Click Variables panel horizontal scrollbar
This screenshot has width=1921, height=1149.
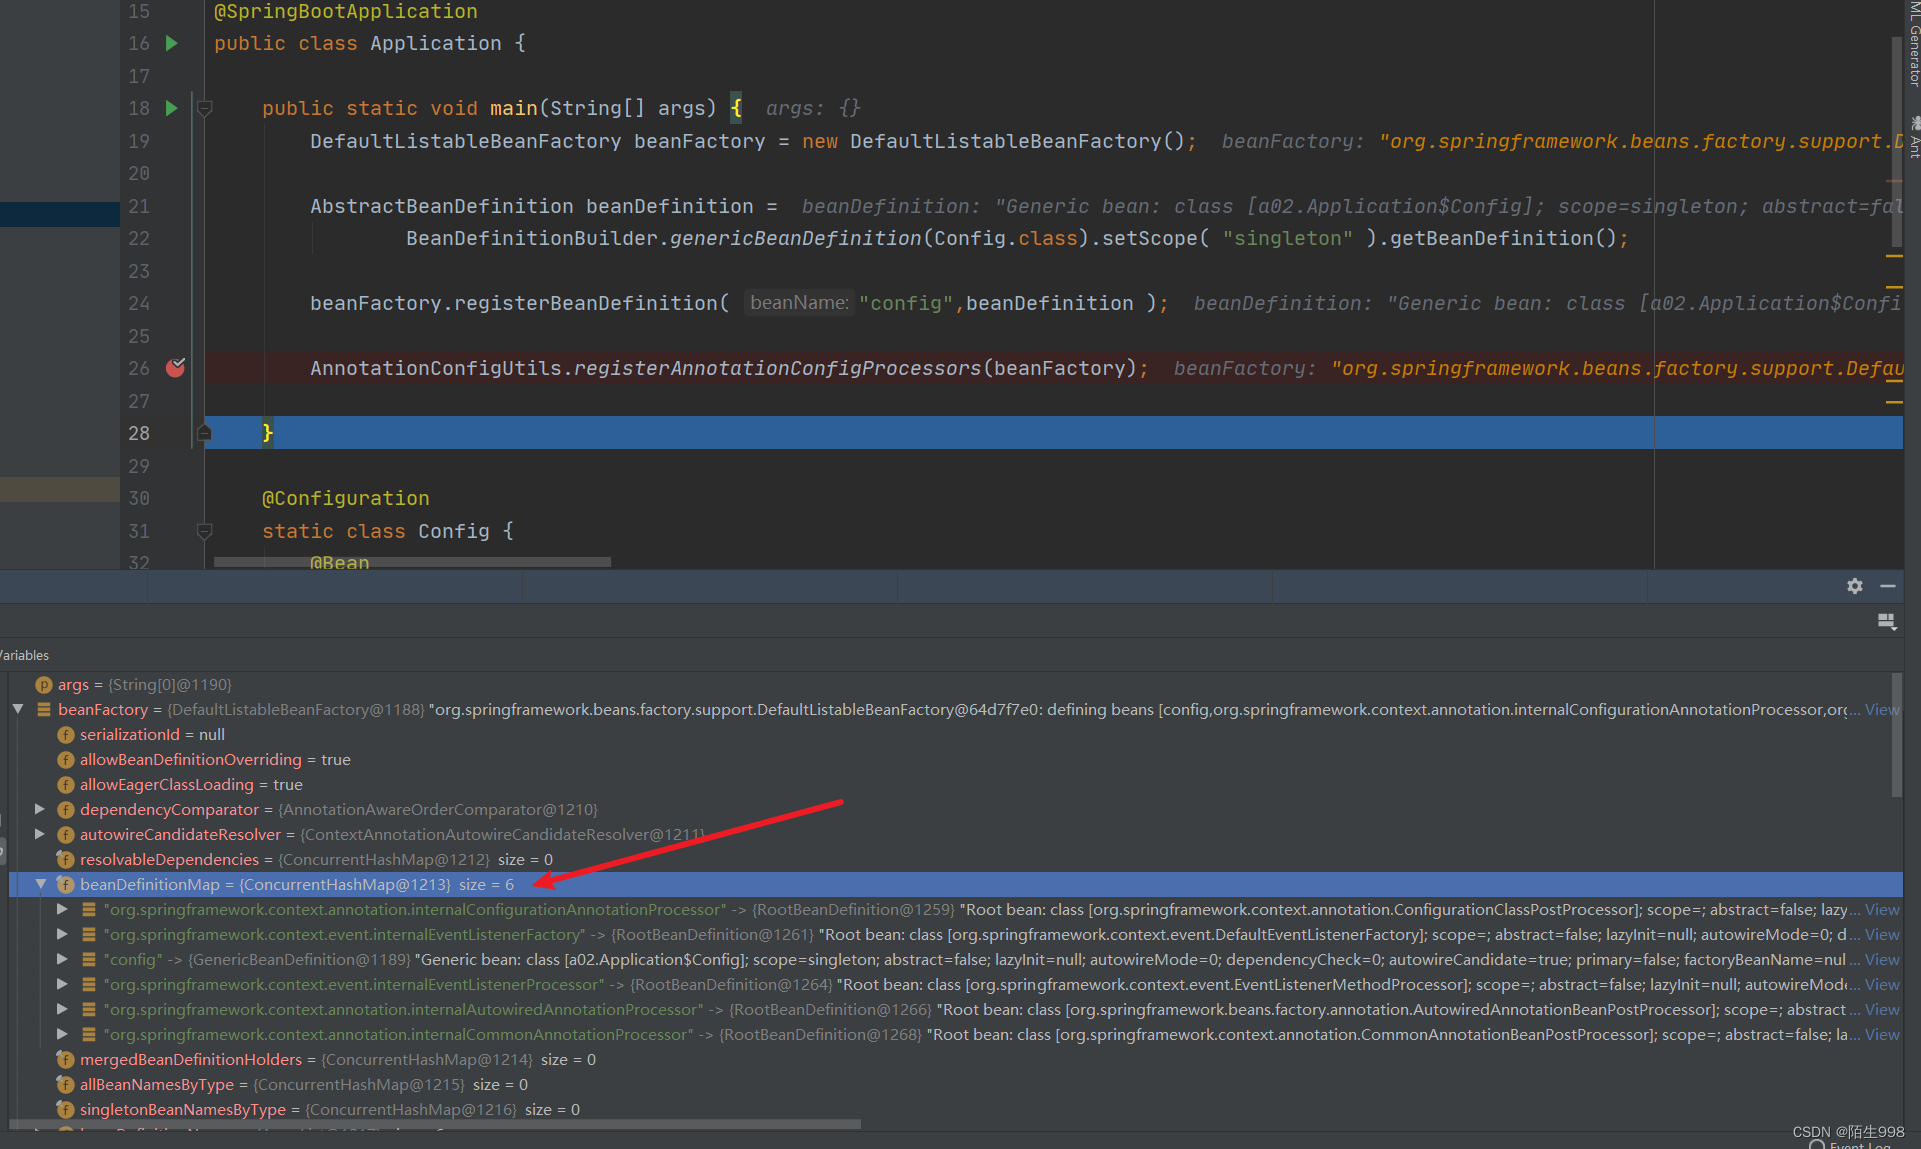(x=437, y=1124)
